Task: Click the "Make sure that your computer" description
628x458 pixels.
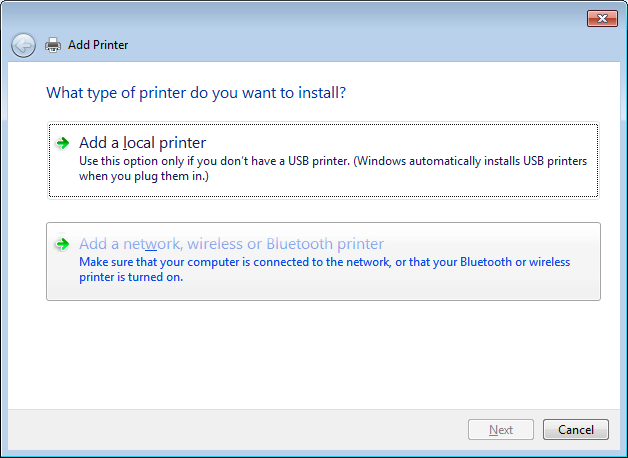Action: 250,262
